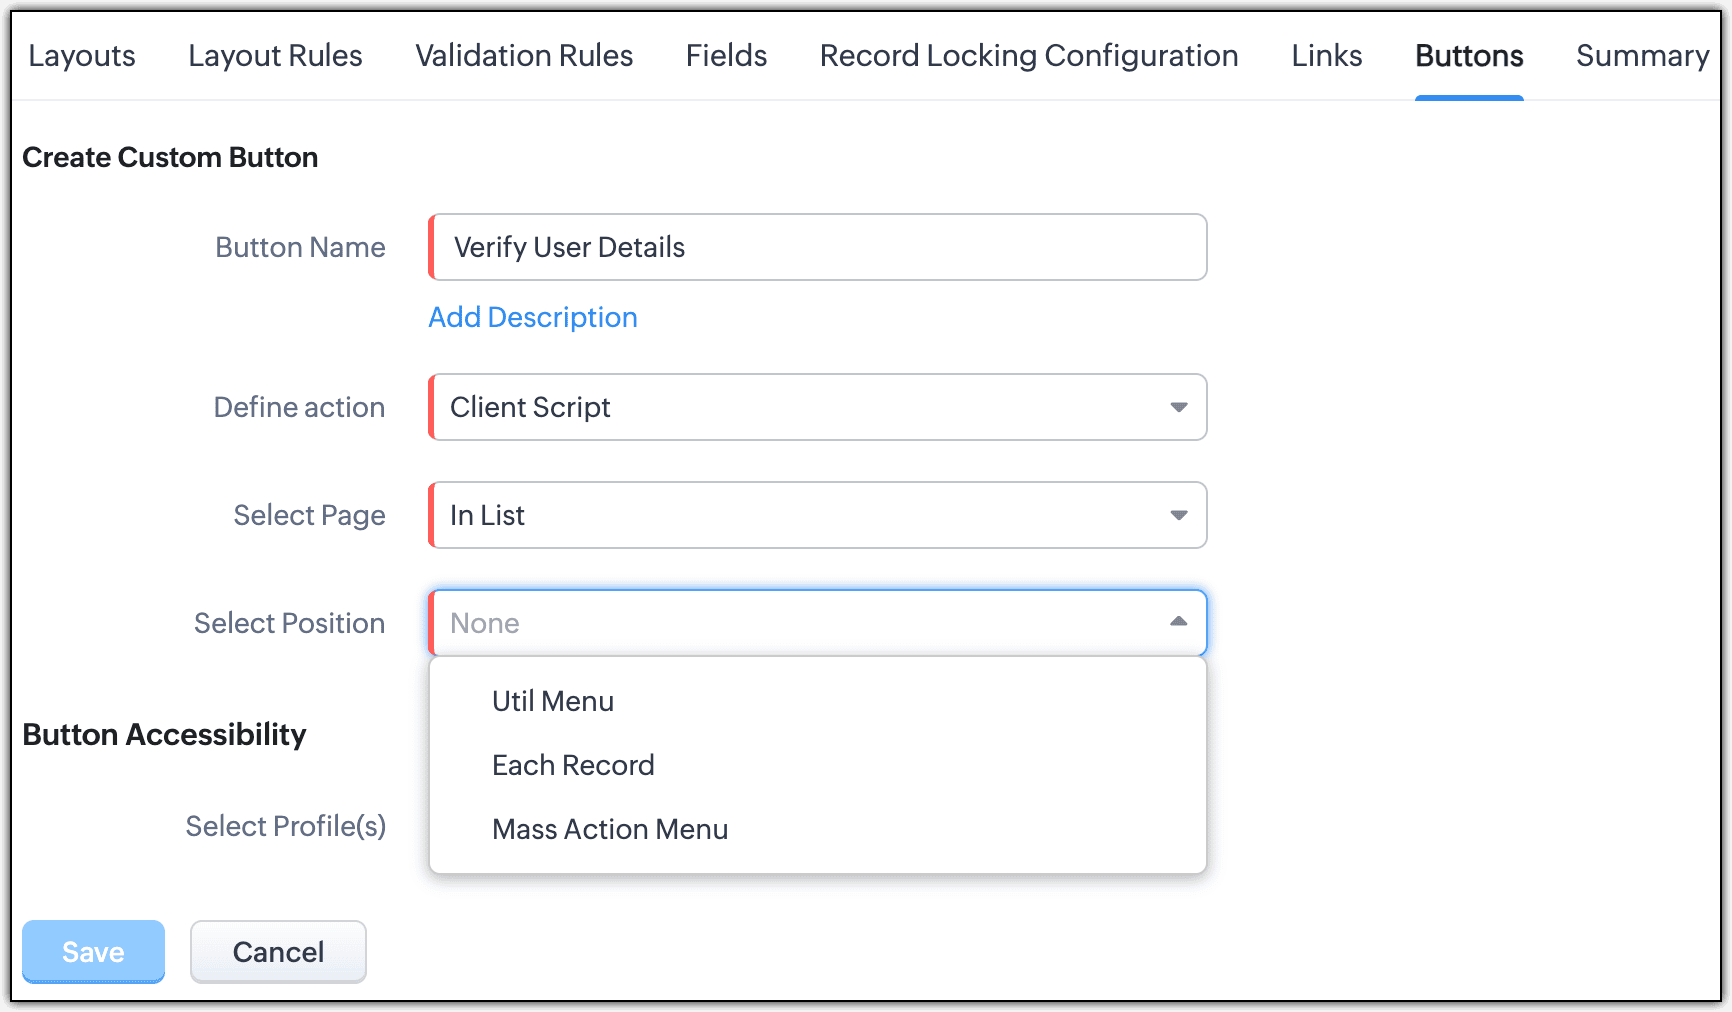The width and height of the screenshot is (1732, 1012).
Task: Select the Record Locking Configuration tab
Action: point(1029,56)
